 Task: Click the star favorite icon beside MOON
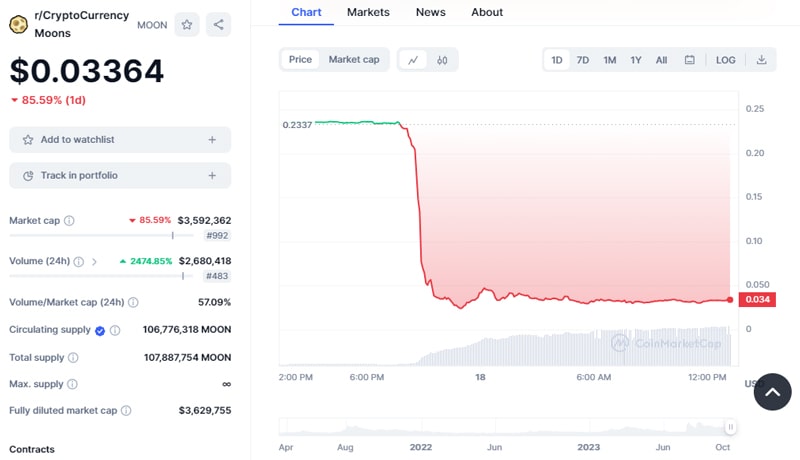[x=187, y=24]
